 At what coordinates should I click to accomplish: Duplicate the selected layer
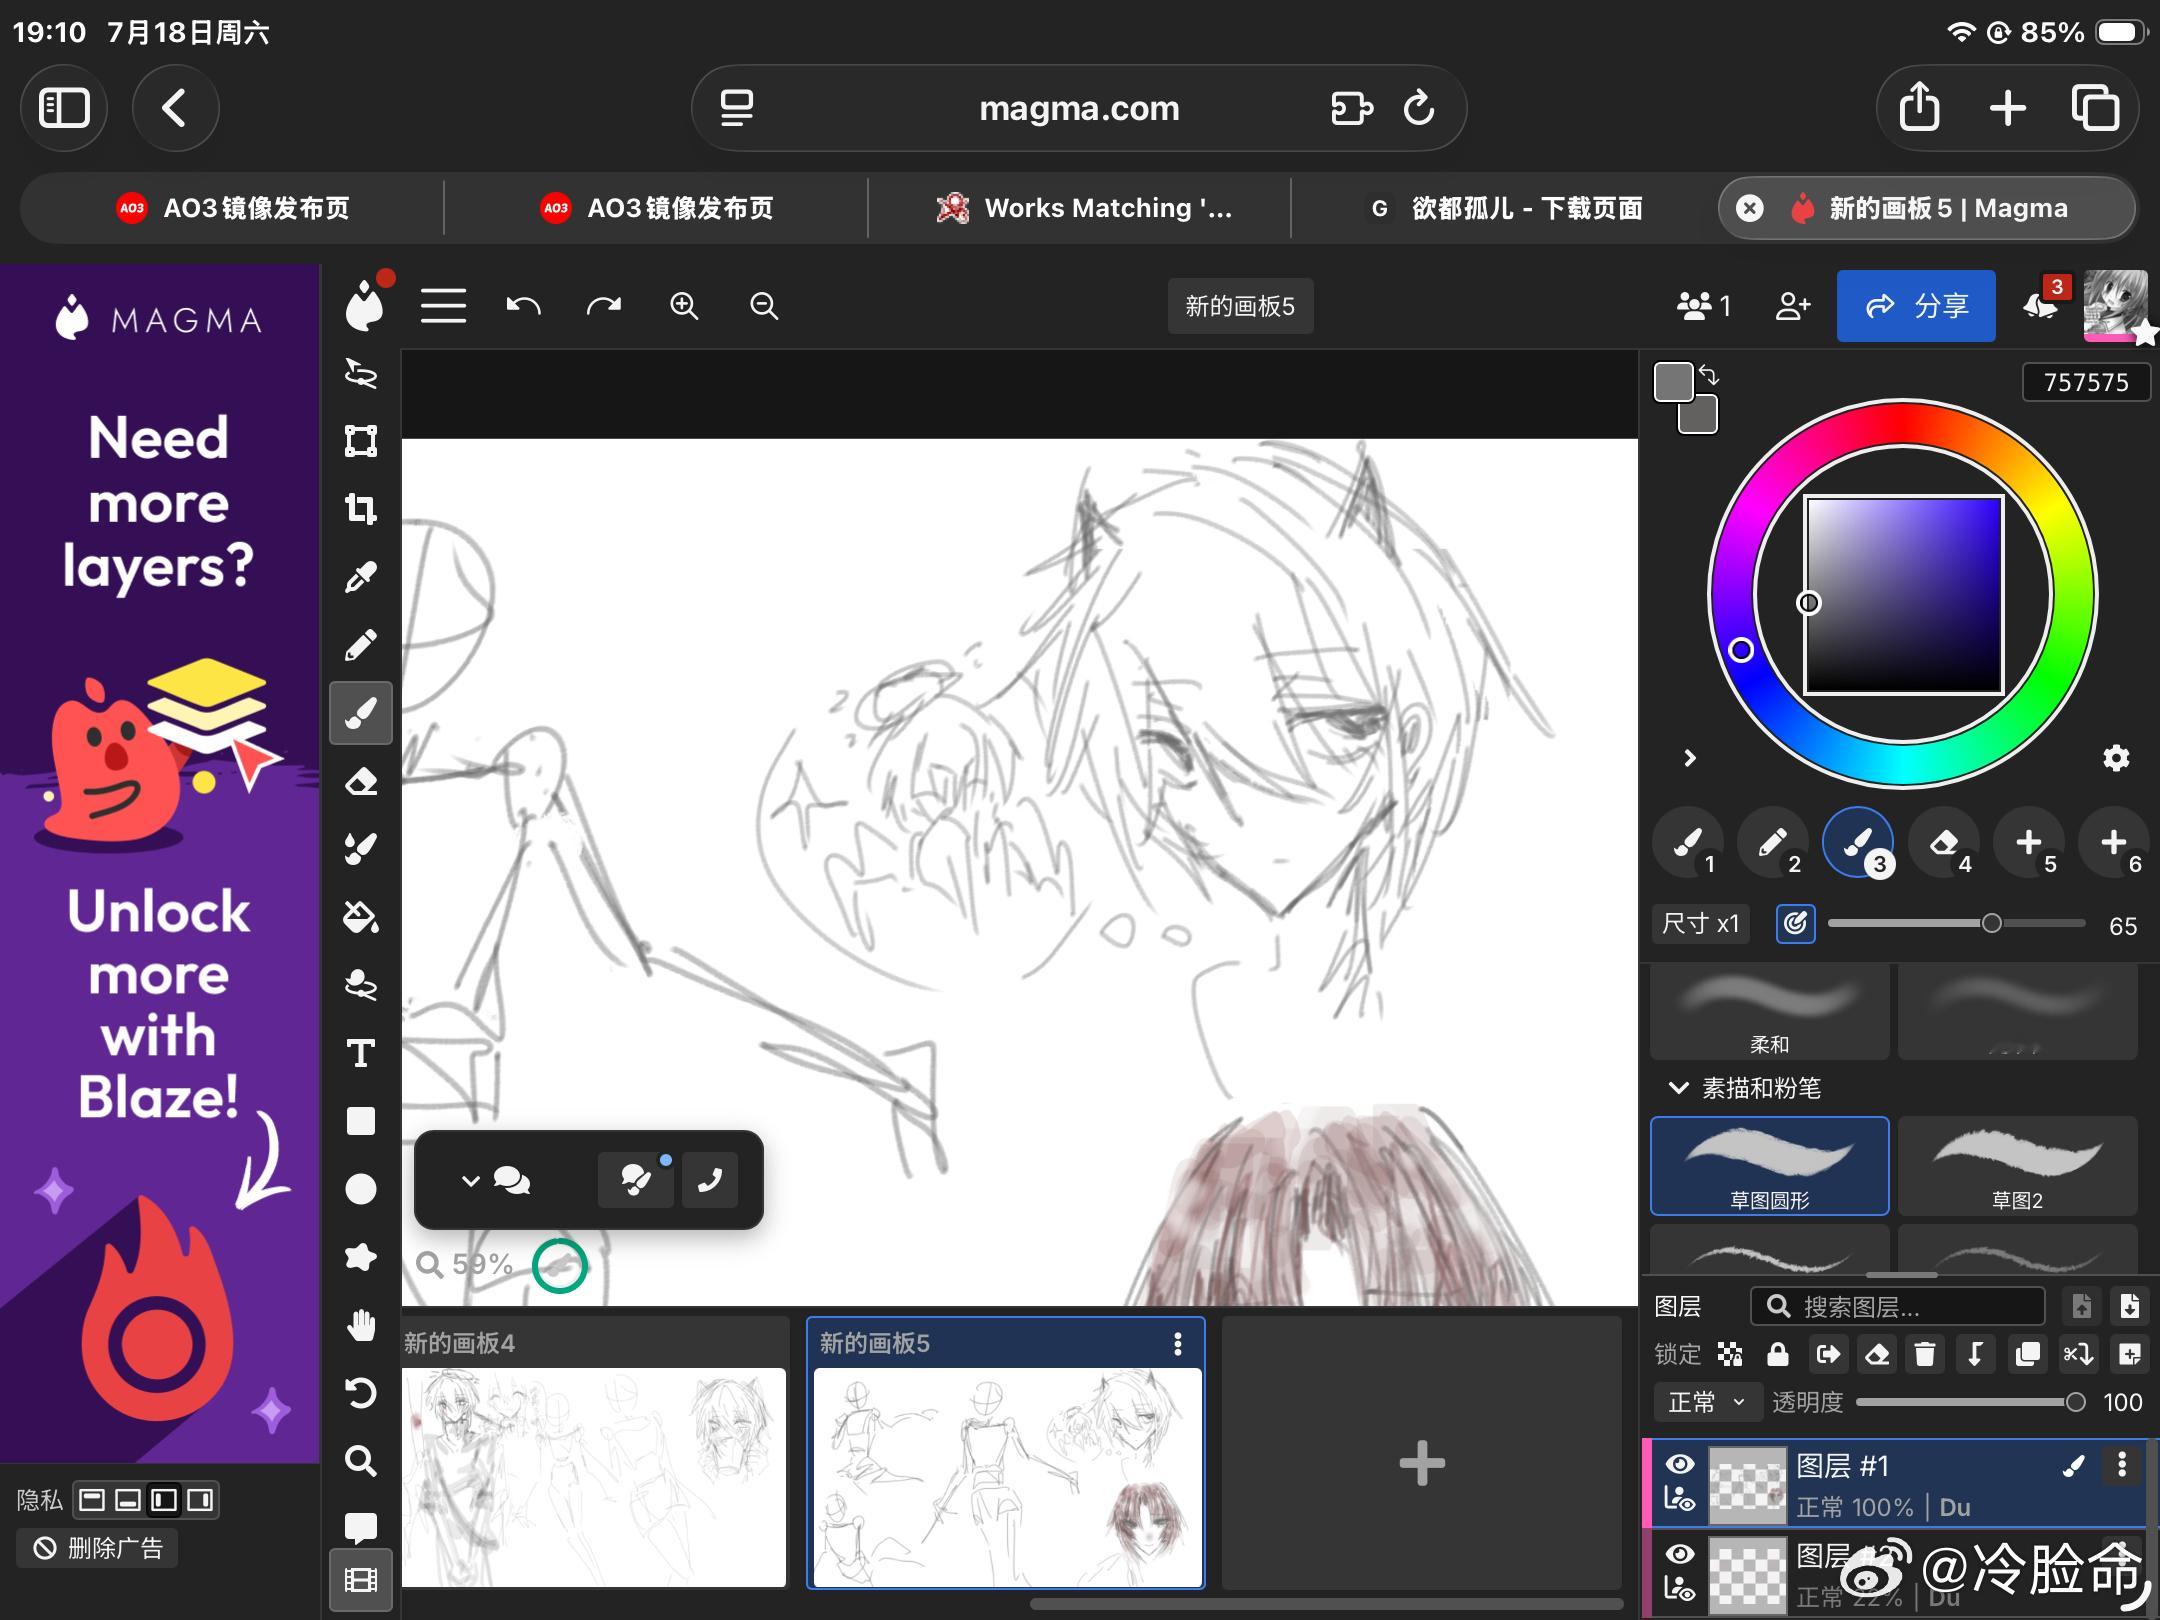[2027, 1354]
